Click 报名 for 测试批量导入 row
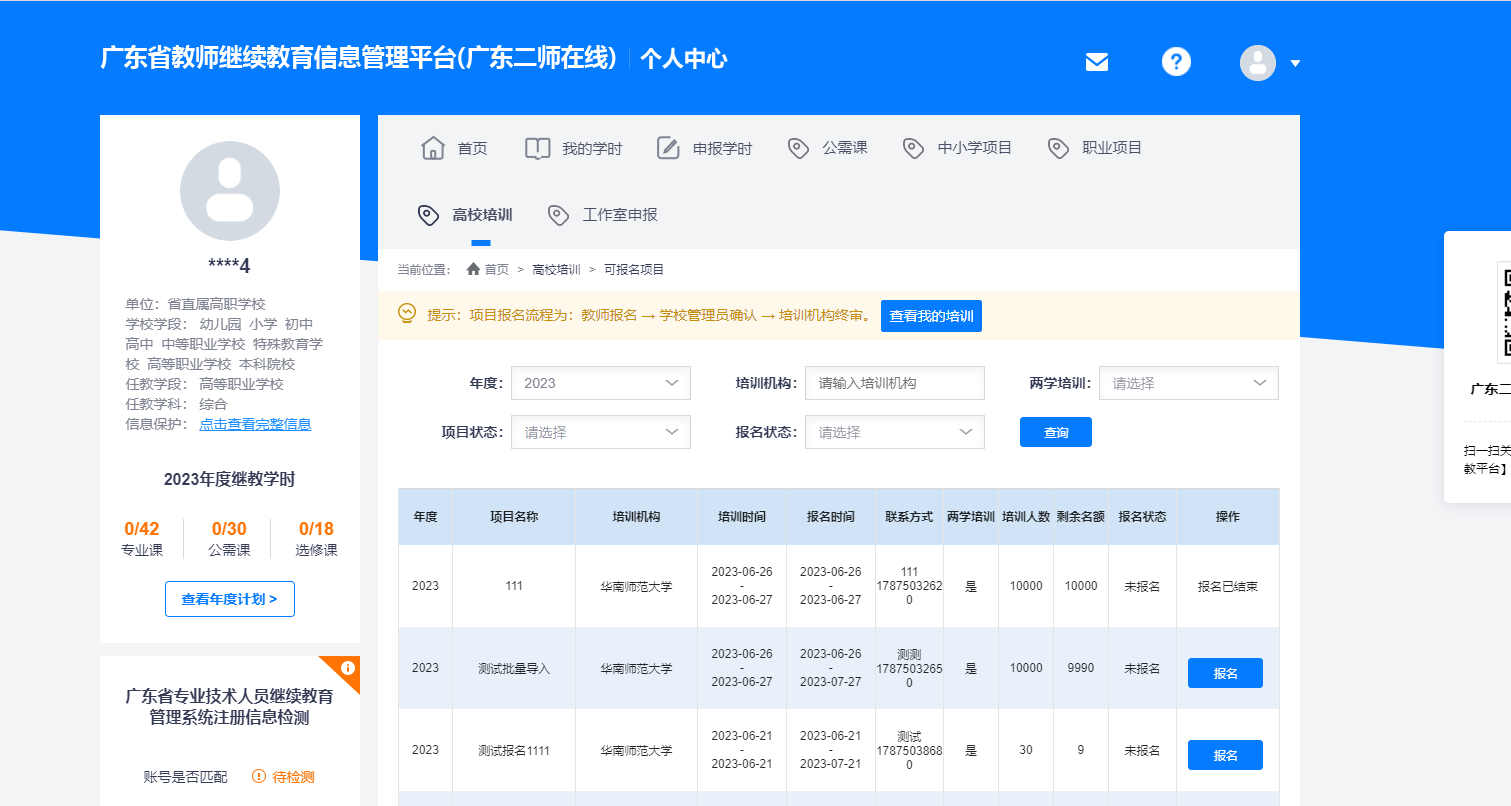The height and width of the screenshot is (806, 1511). [x=1225, y=673]
